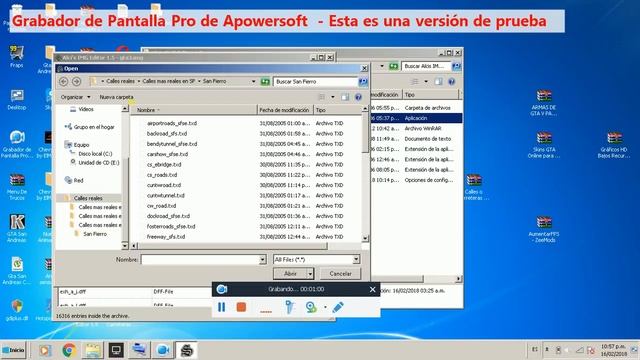This screenshot has width=640, height=360.
Task: Click the back arrow in the Open dialog
Action: click(x=63, y=81)
